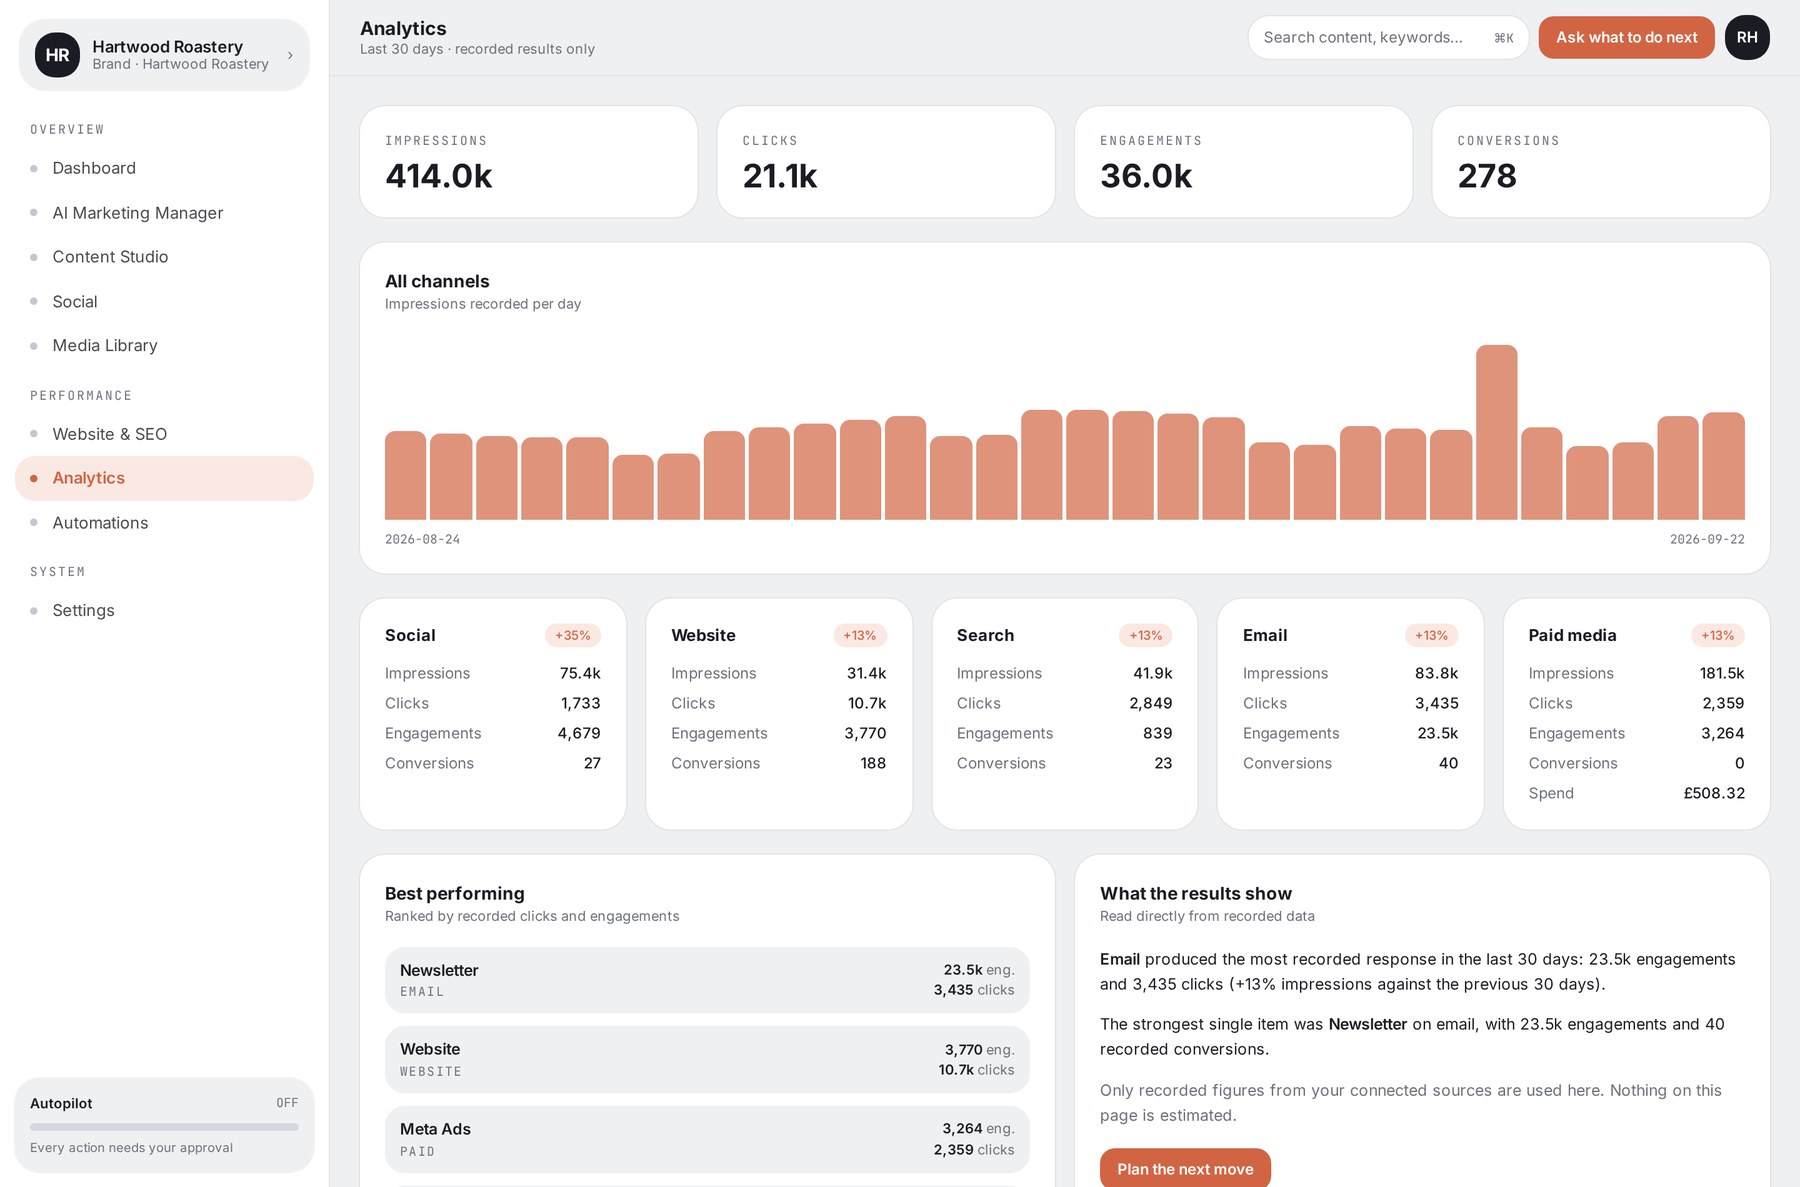Open the Automations page
The height and width of the screenshot is (1187, 1800).
click(x=164, y=523)
